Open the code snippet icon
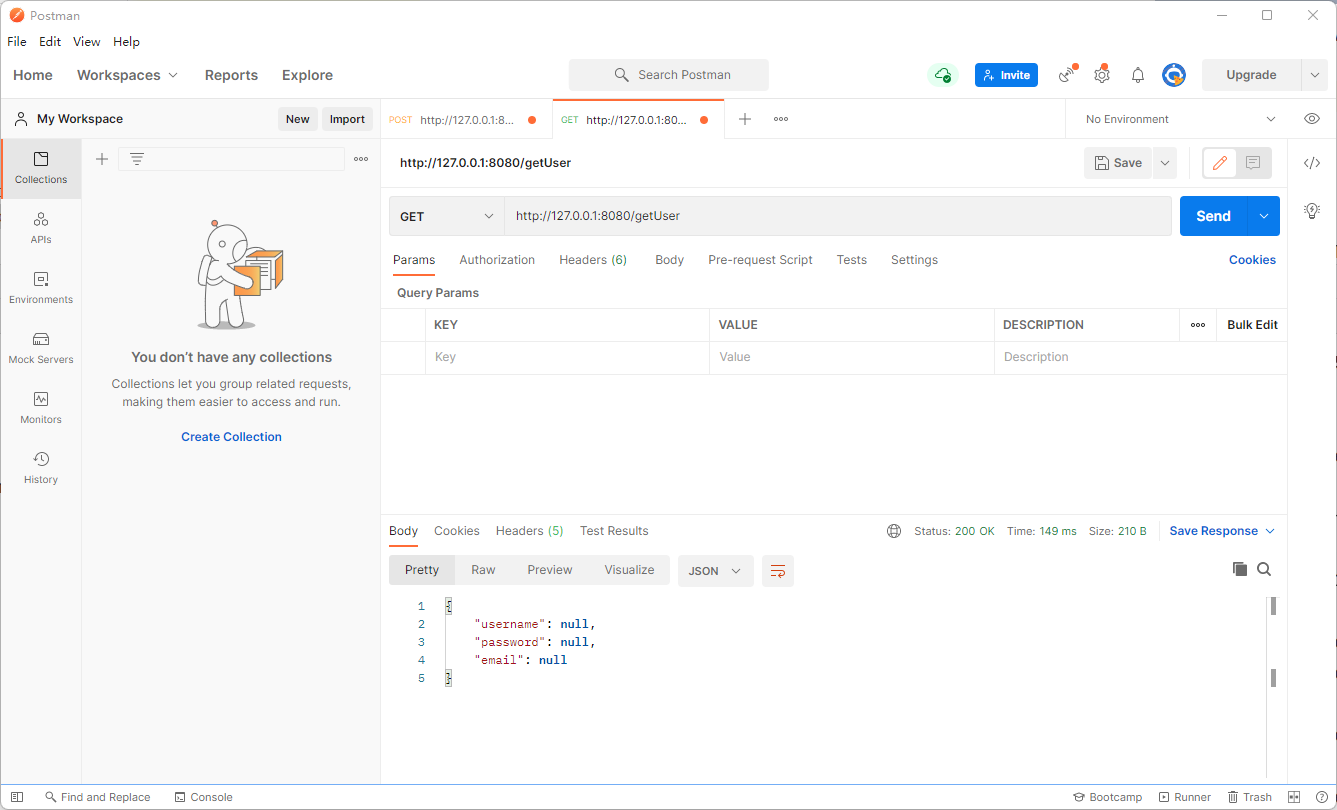Screen dimensions: 1337x810 click(x=1312, y=163)
